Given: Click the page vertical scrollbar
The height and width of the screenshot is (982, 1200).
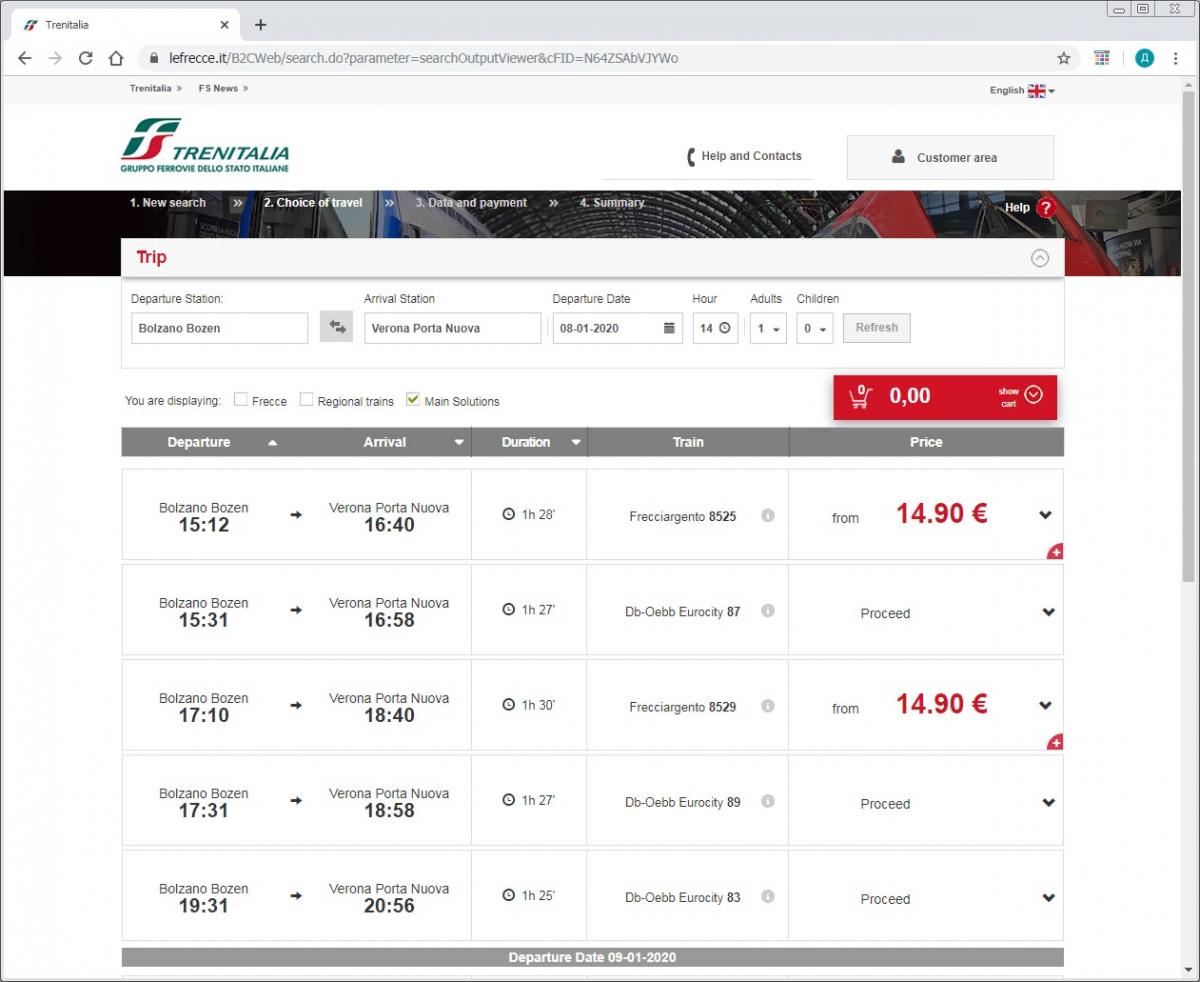Looking at the screenshot, I should [x=1189, y=335].
